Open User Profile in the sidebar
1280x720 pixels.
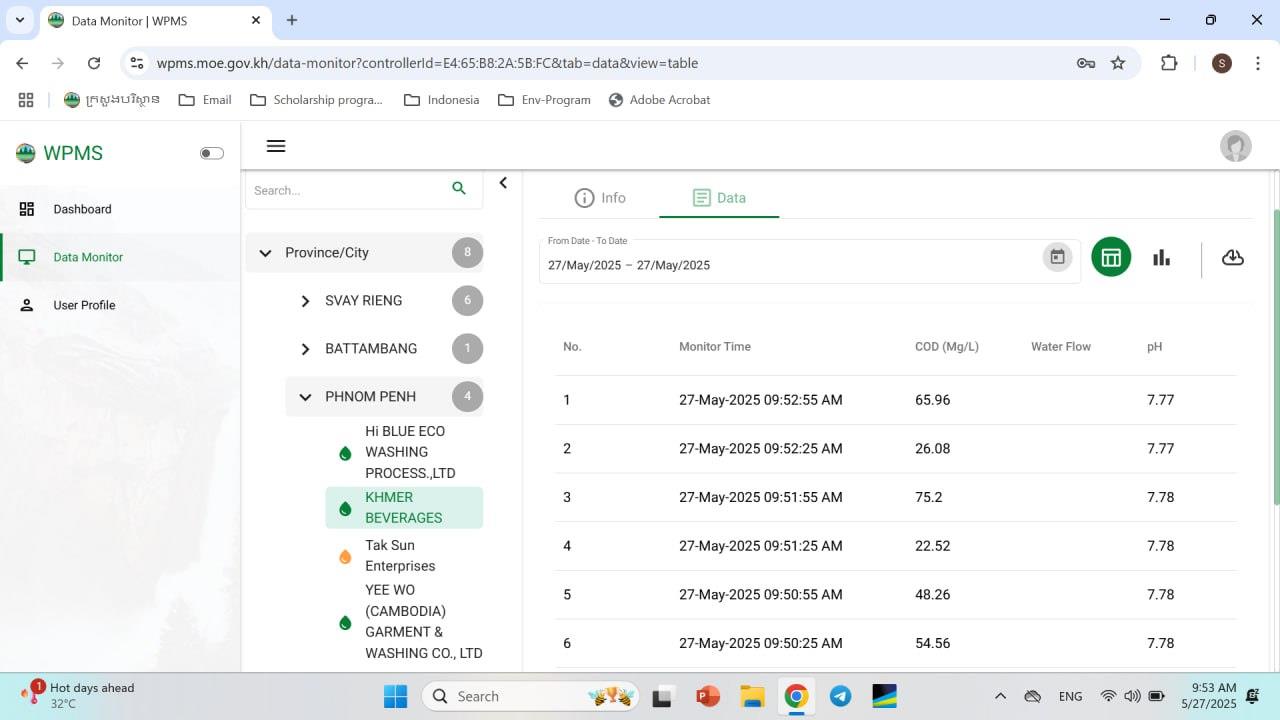(x=121, y=305)
